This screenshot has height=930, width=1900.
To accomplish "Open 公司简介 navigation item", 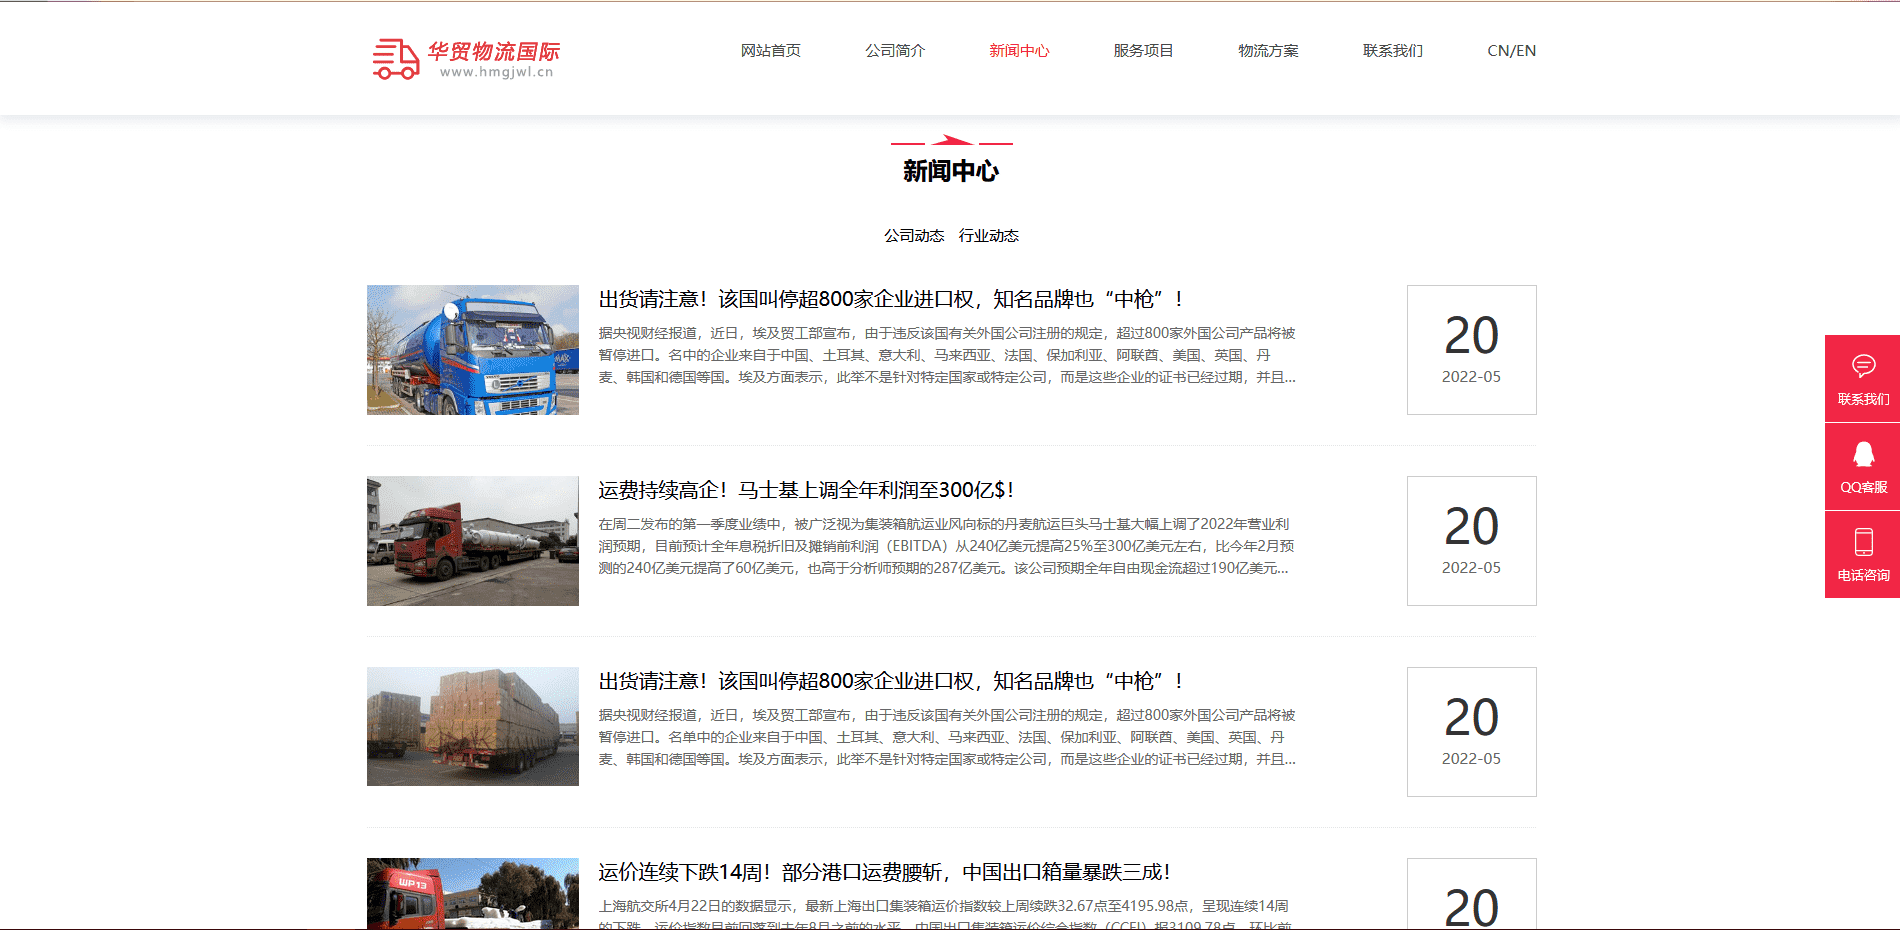I will [895, 51].
